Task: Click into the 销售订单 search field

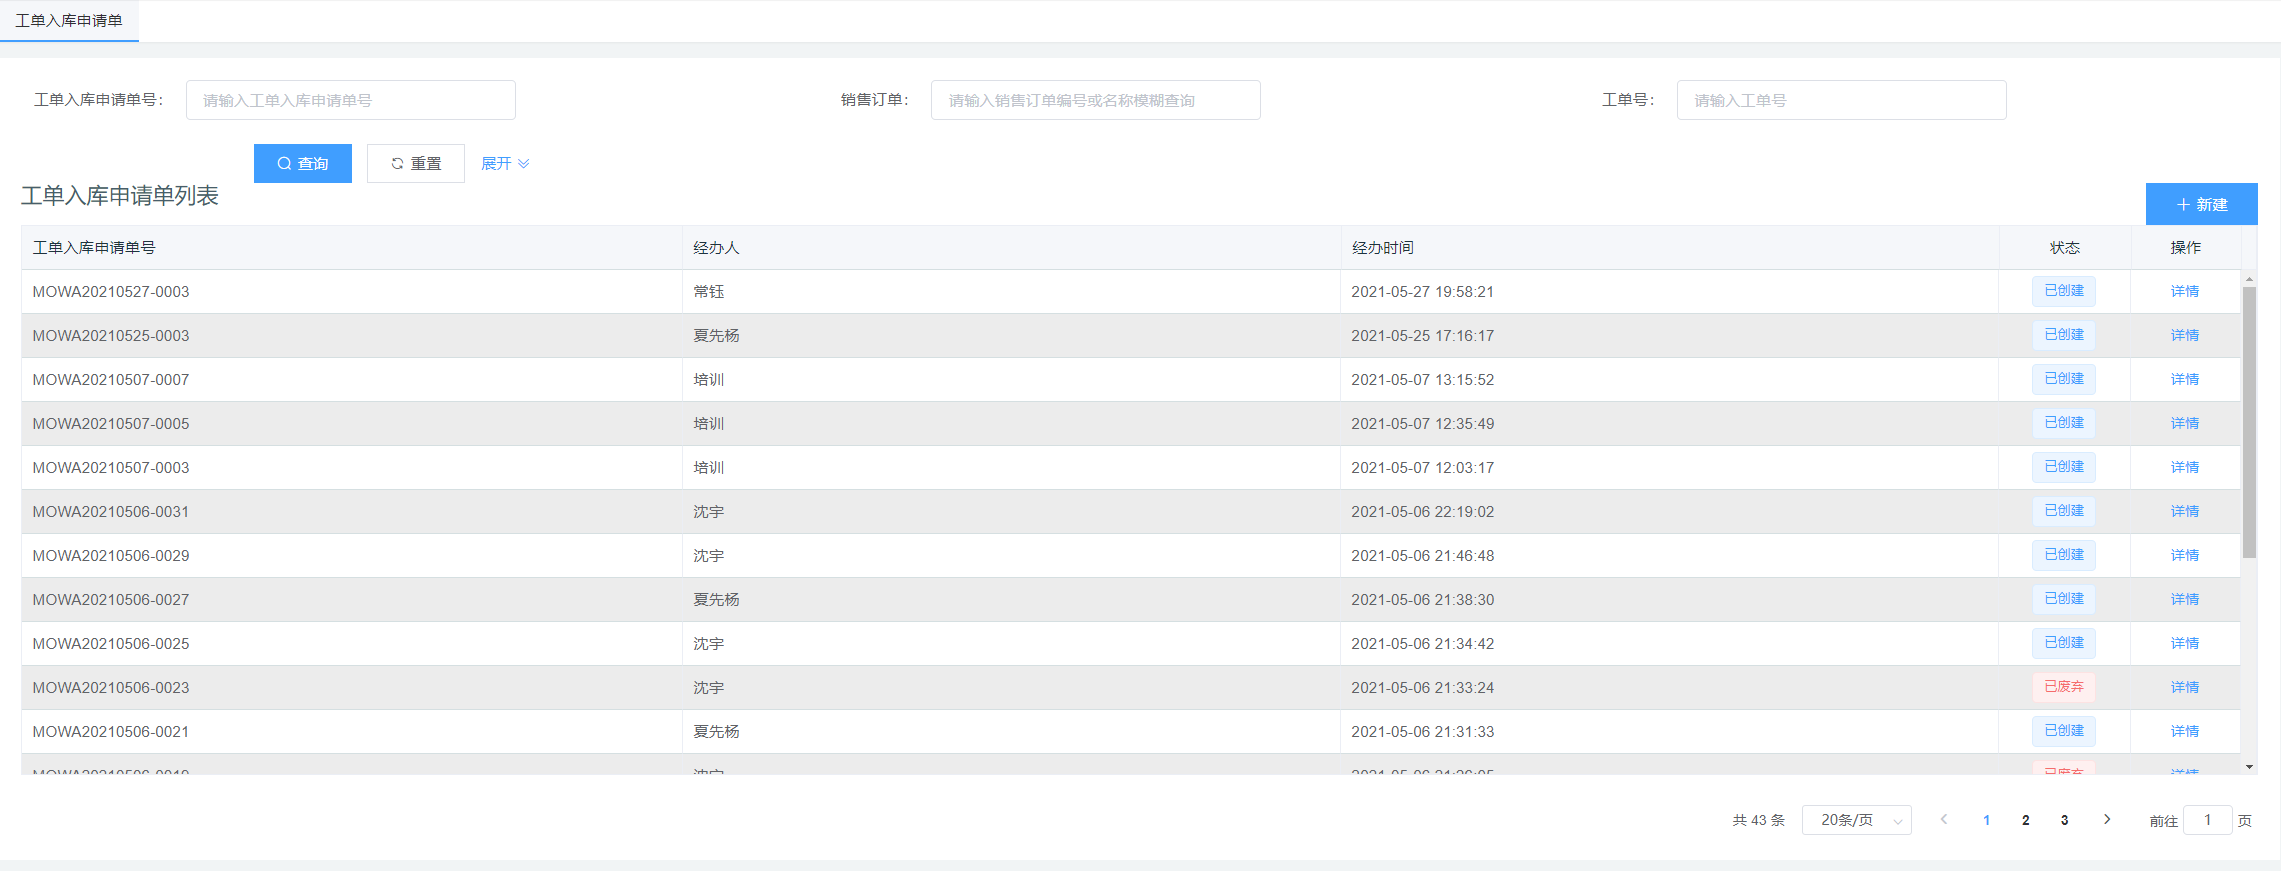Action: pos(1095,100)
